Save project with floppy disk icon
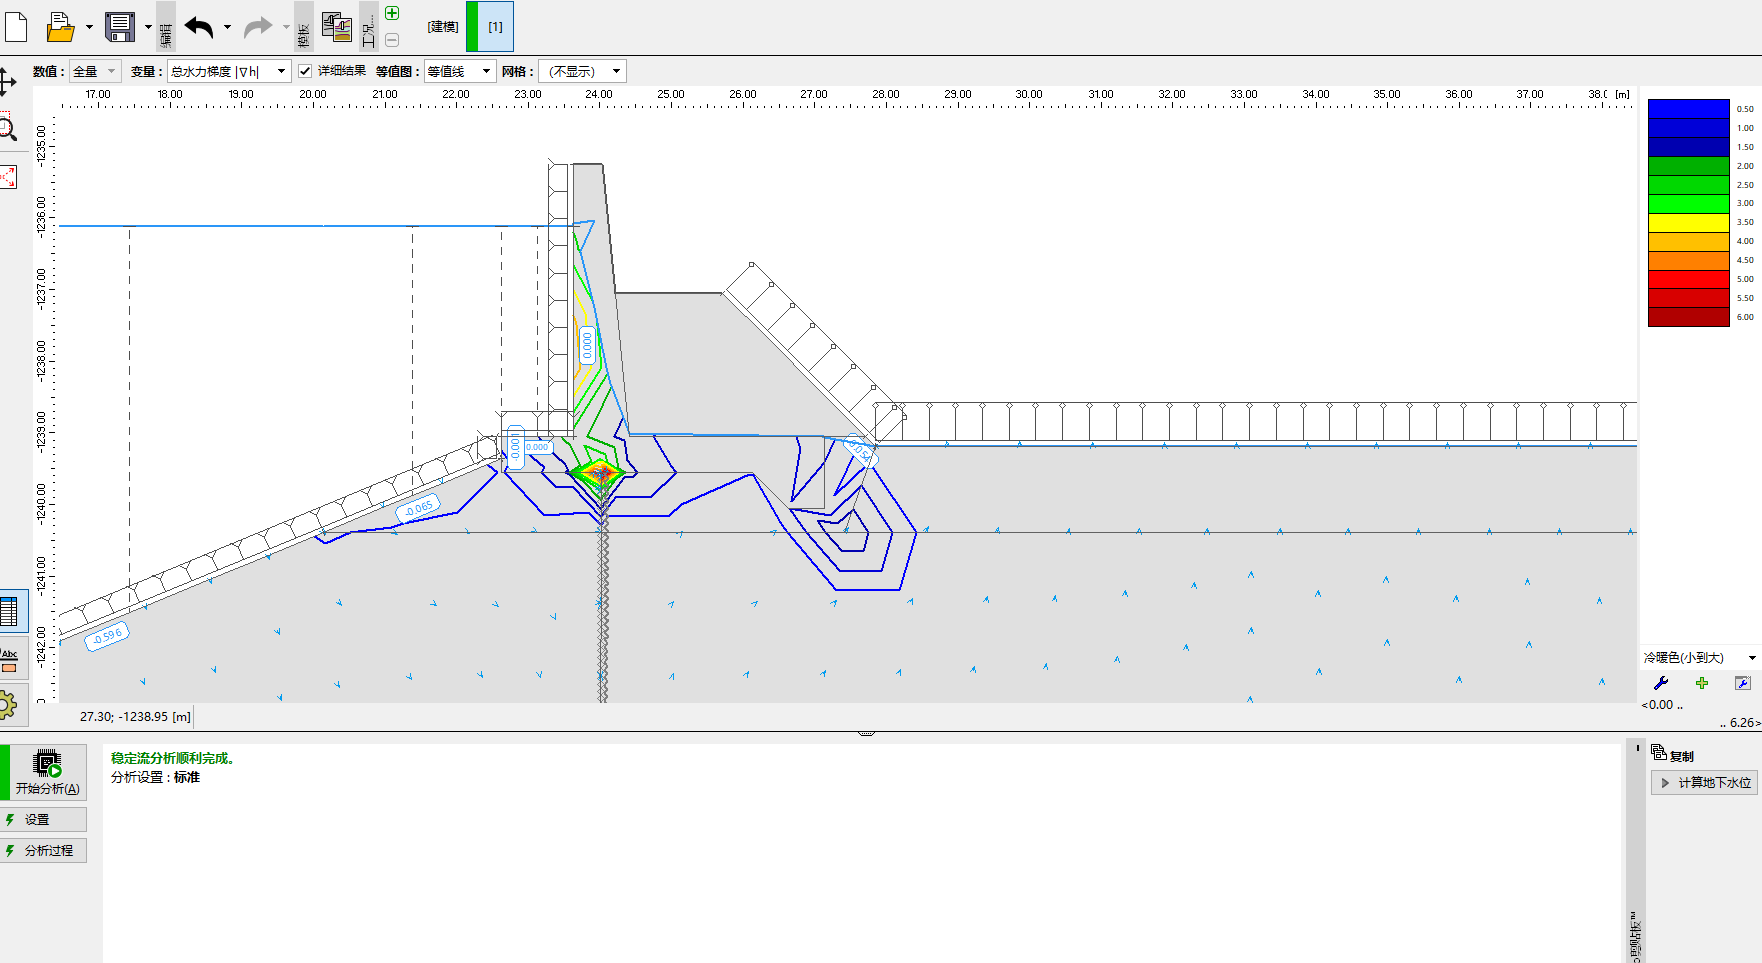The height and width of the screenshot is (963, 1762). [x=120, y=27]
